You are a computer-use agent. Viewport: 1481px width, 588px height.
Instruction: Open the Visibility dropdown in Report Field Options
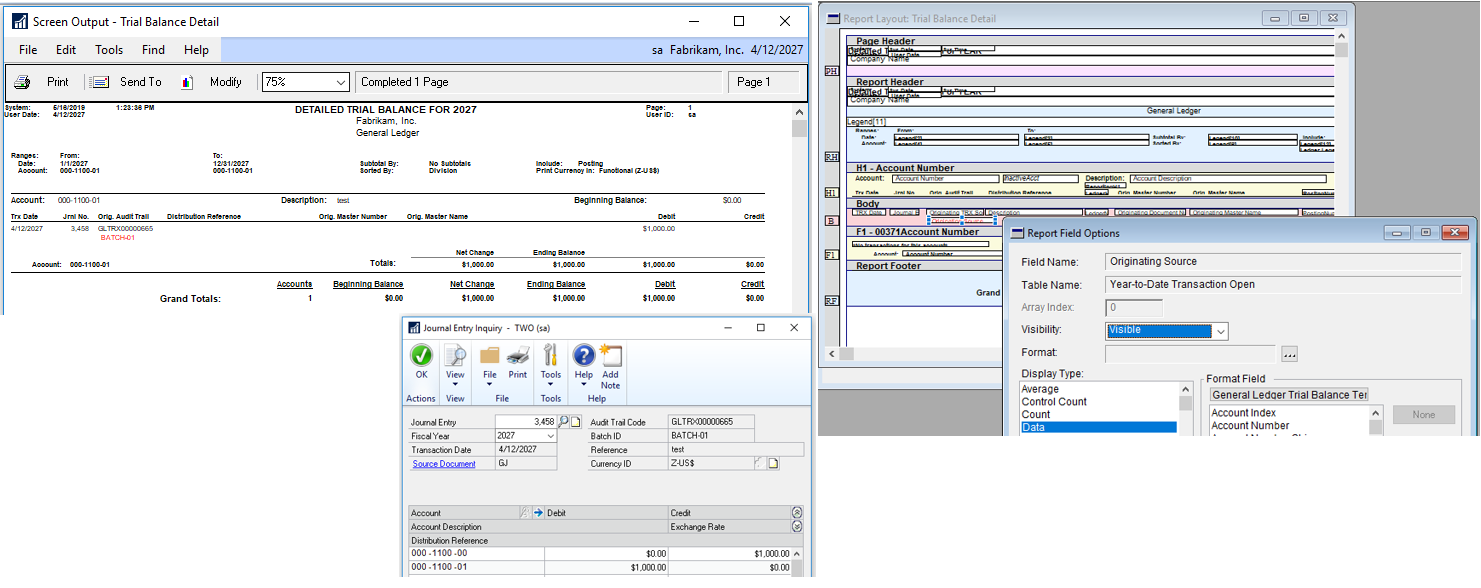[x=1221, y=331]
